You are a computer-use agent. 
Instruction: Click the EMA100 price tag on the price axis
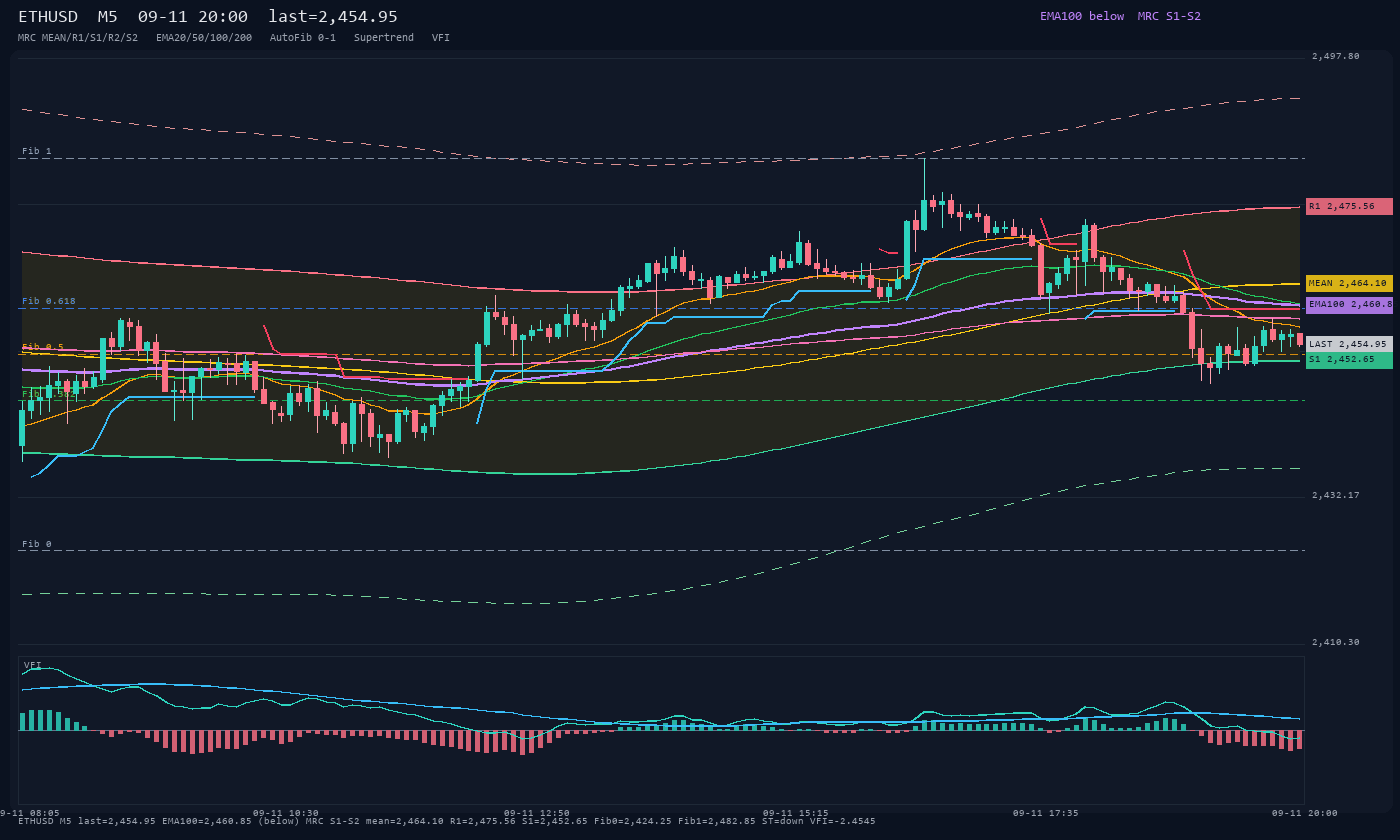(x=1349, y=304)
